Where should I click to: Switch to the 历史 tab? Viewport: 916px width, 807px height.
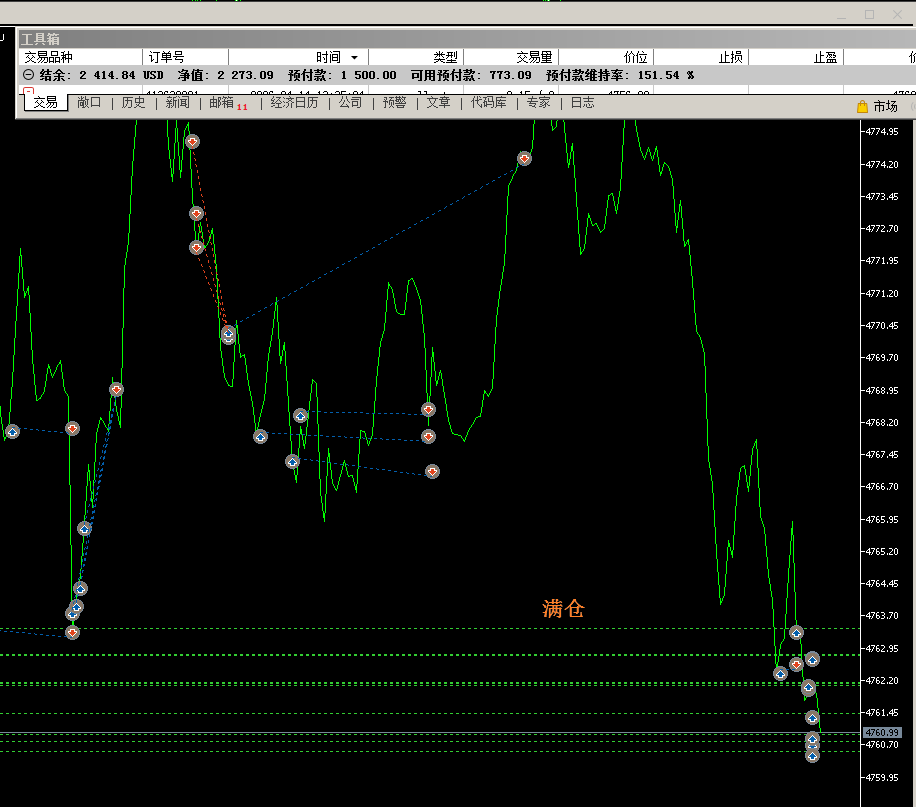tap(133, 102)
